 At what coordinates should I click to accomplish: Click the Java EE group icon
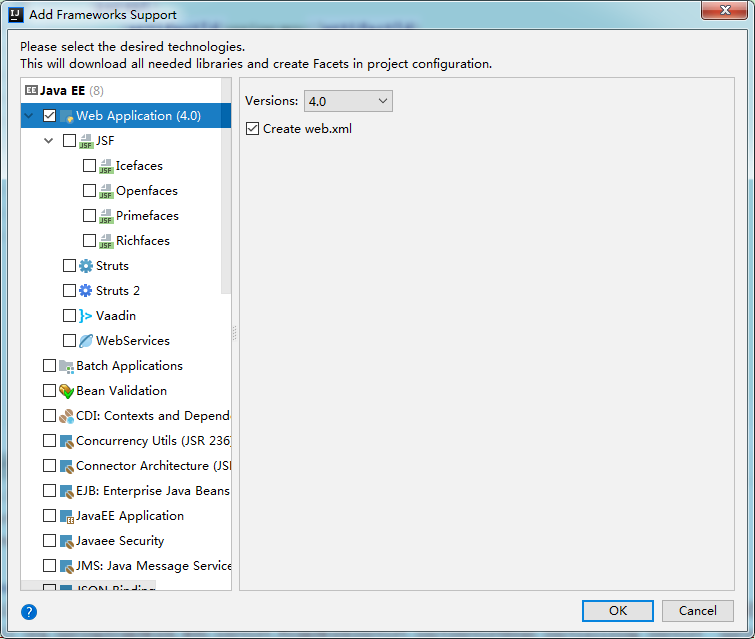[x=31, y=90]
